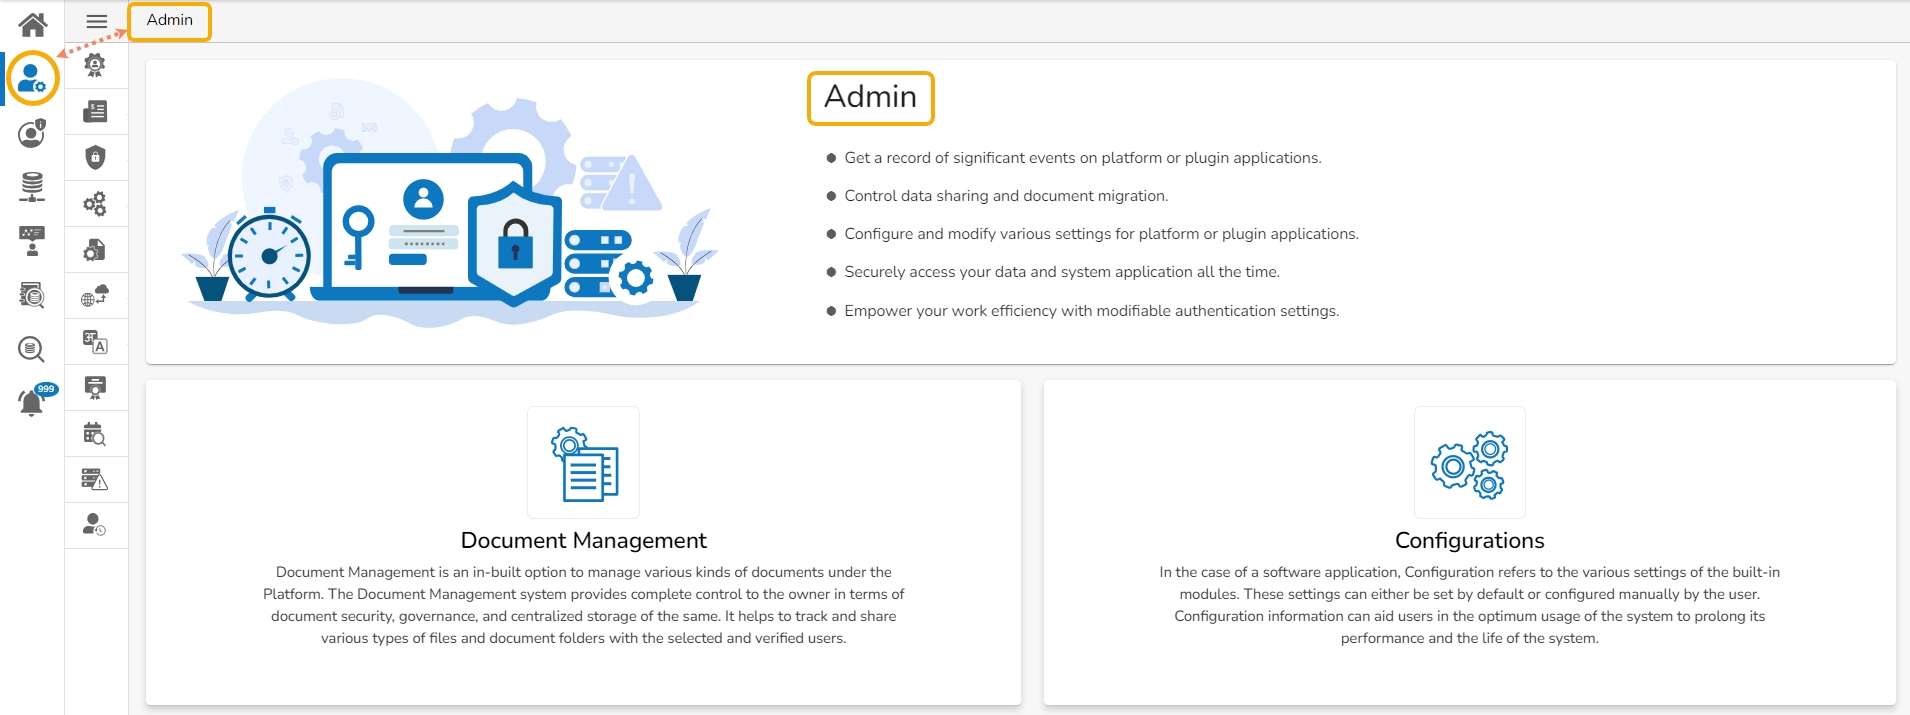Click 'Configure and modify various settings' text
This screenshot has height=715, width=1910.
click(1101, 234)
